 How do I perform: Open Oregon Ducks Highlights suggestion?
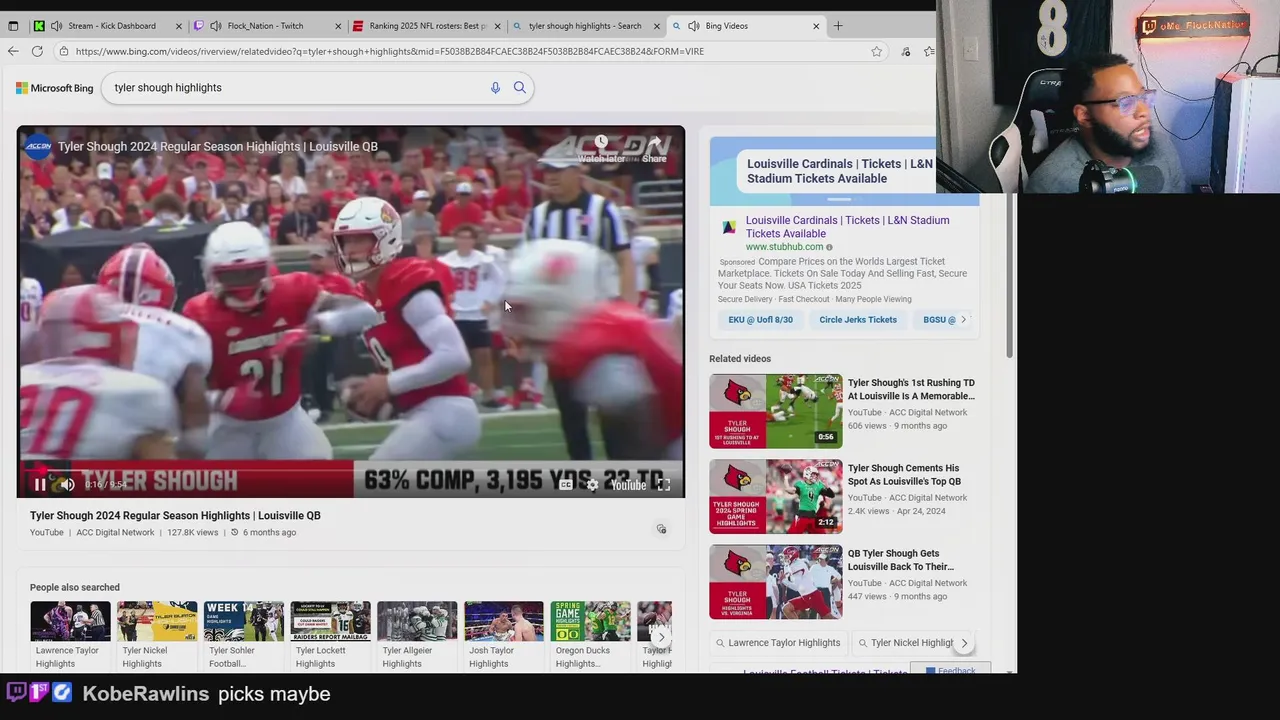(x=590, y=635)
